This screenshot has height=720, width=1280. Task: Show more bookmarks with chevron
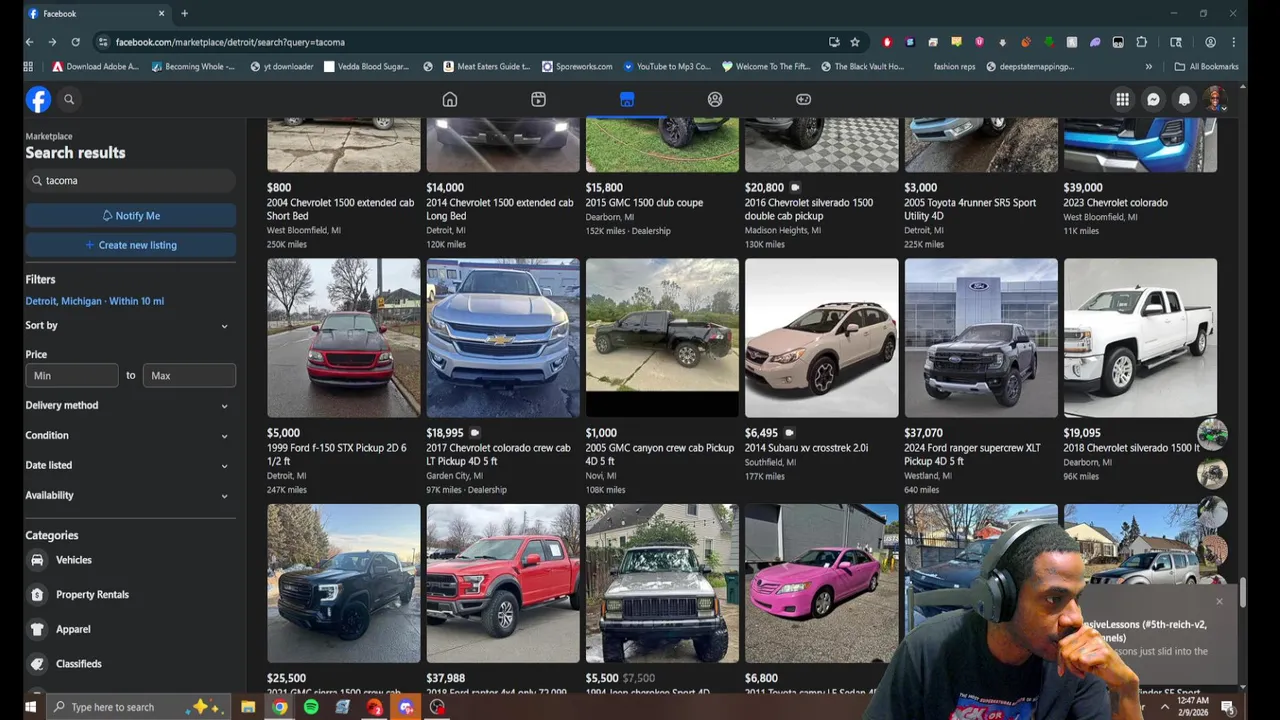pyautogui.click(x=1148, y=66)
